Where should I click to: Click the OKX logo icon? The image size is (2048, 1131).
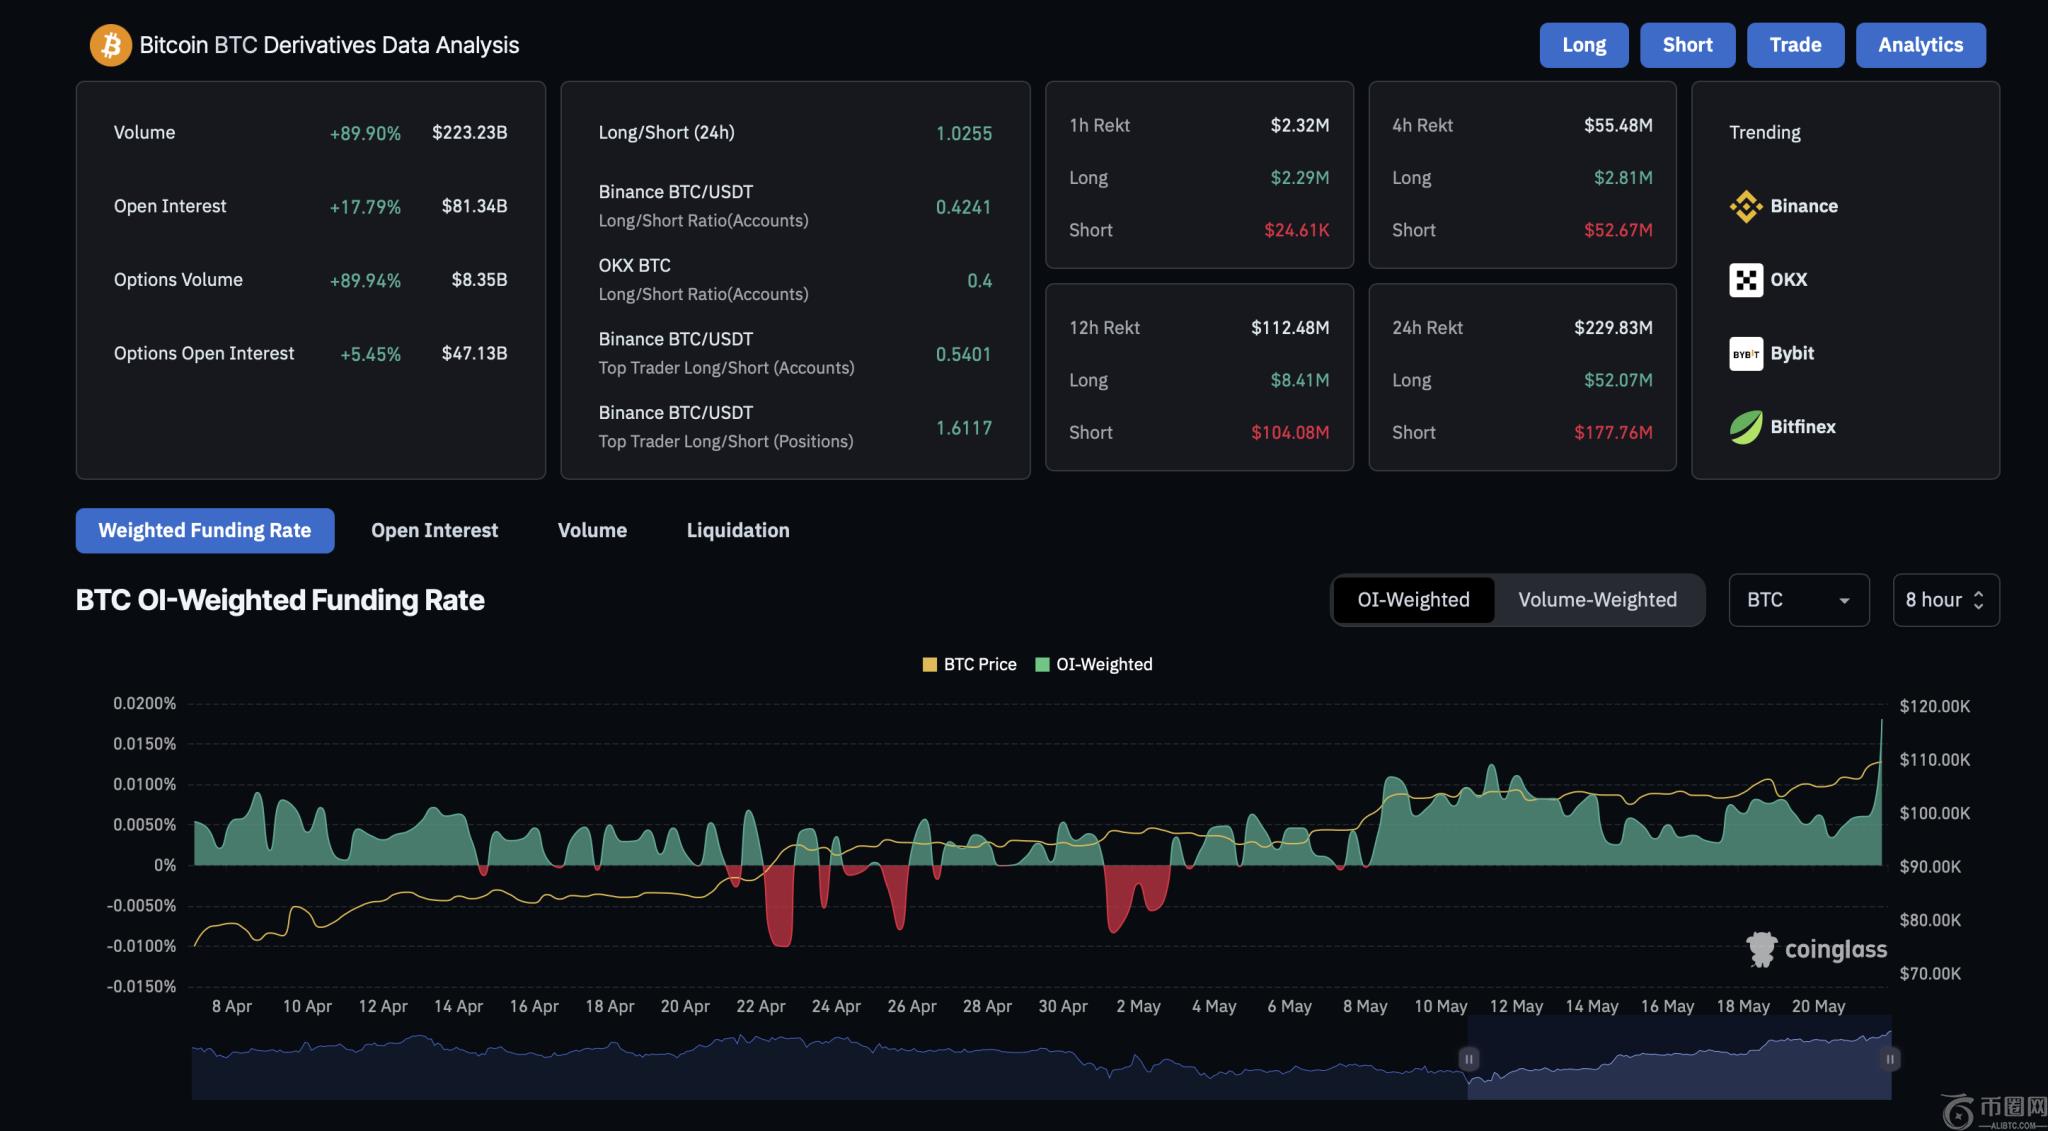tap(1746, 280)
